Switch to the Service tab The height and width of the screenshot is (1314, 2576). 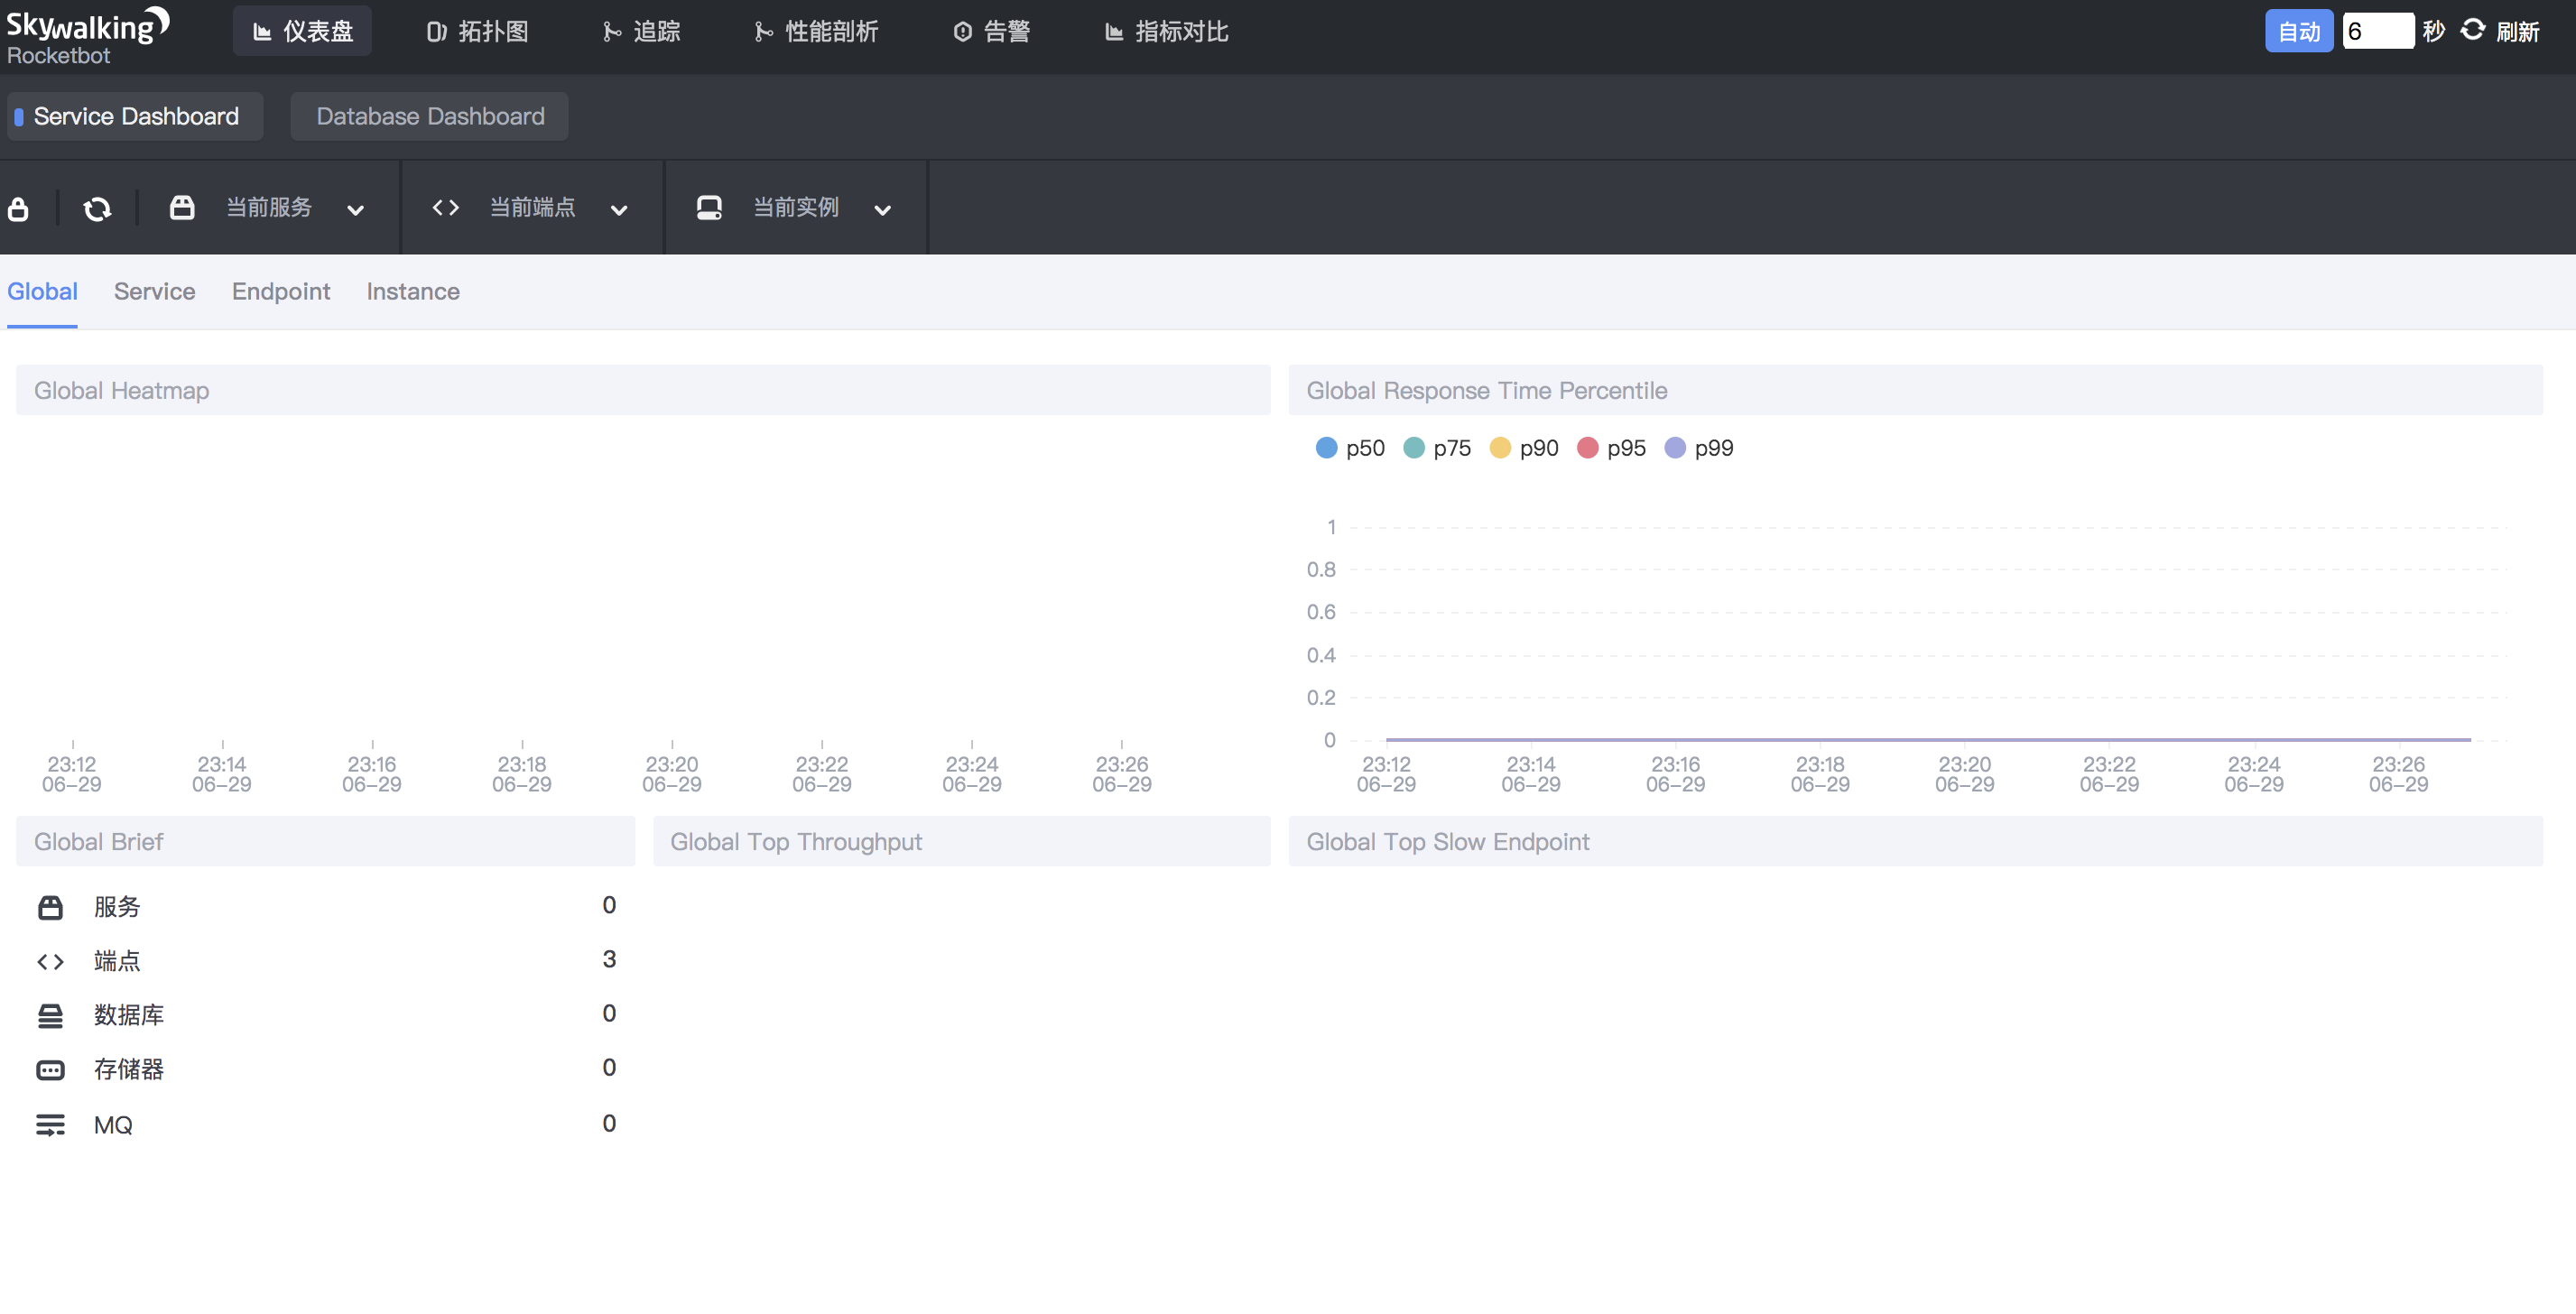coord(154,291)
